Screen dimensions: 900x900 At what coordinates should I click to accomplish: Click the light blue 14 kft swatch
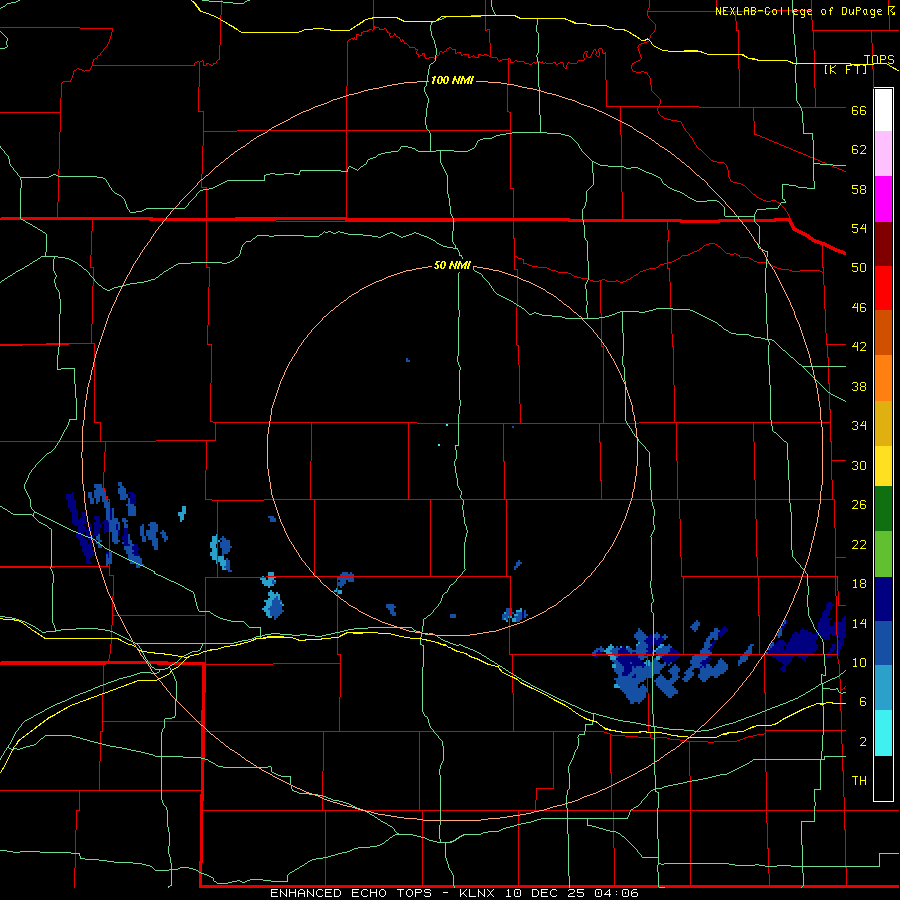click(x=883, y=688)
